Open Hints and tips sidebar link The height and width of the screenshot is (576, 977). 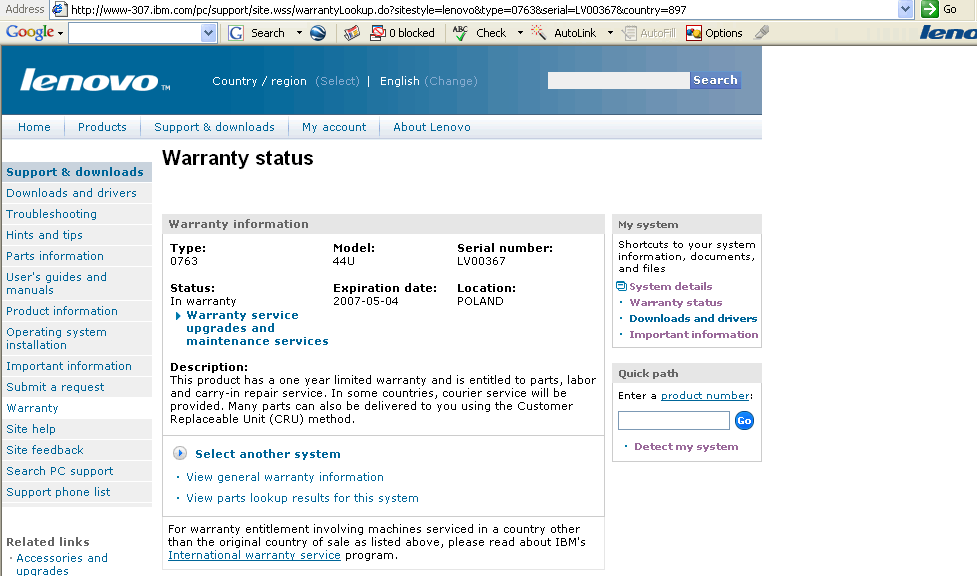(x=44, y=235)
